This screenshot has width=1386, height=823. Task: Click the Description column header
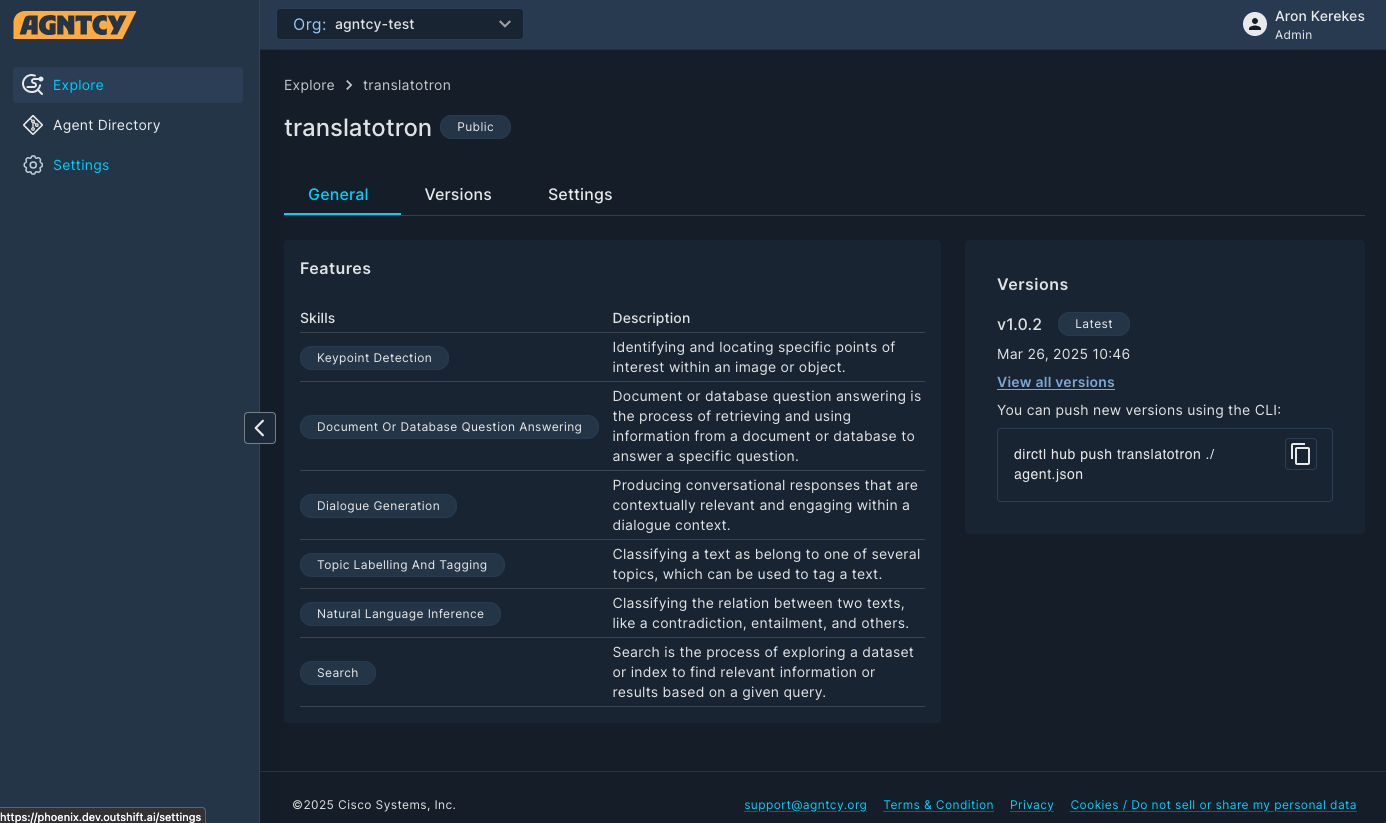(x=651, y=318)
